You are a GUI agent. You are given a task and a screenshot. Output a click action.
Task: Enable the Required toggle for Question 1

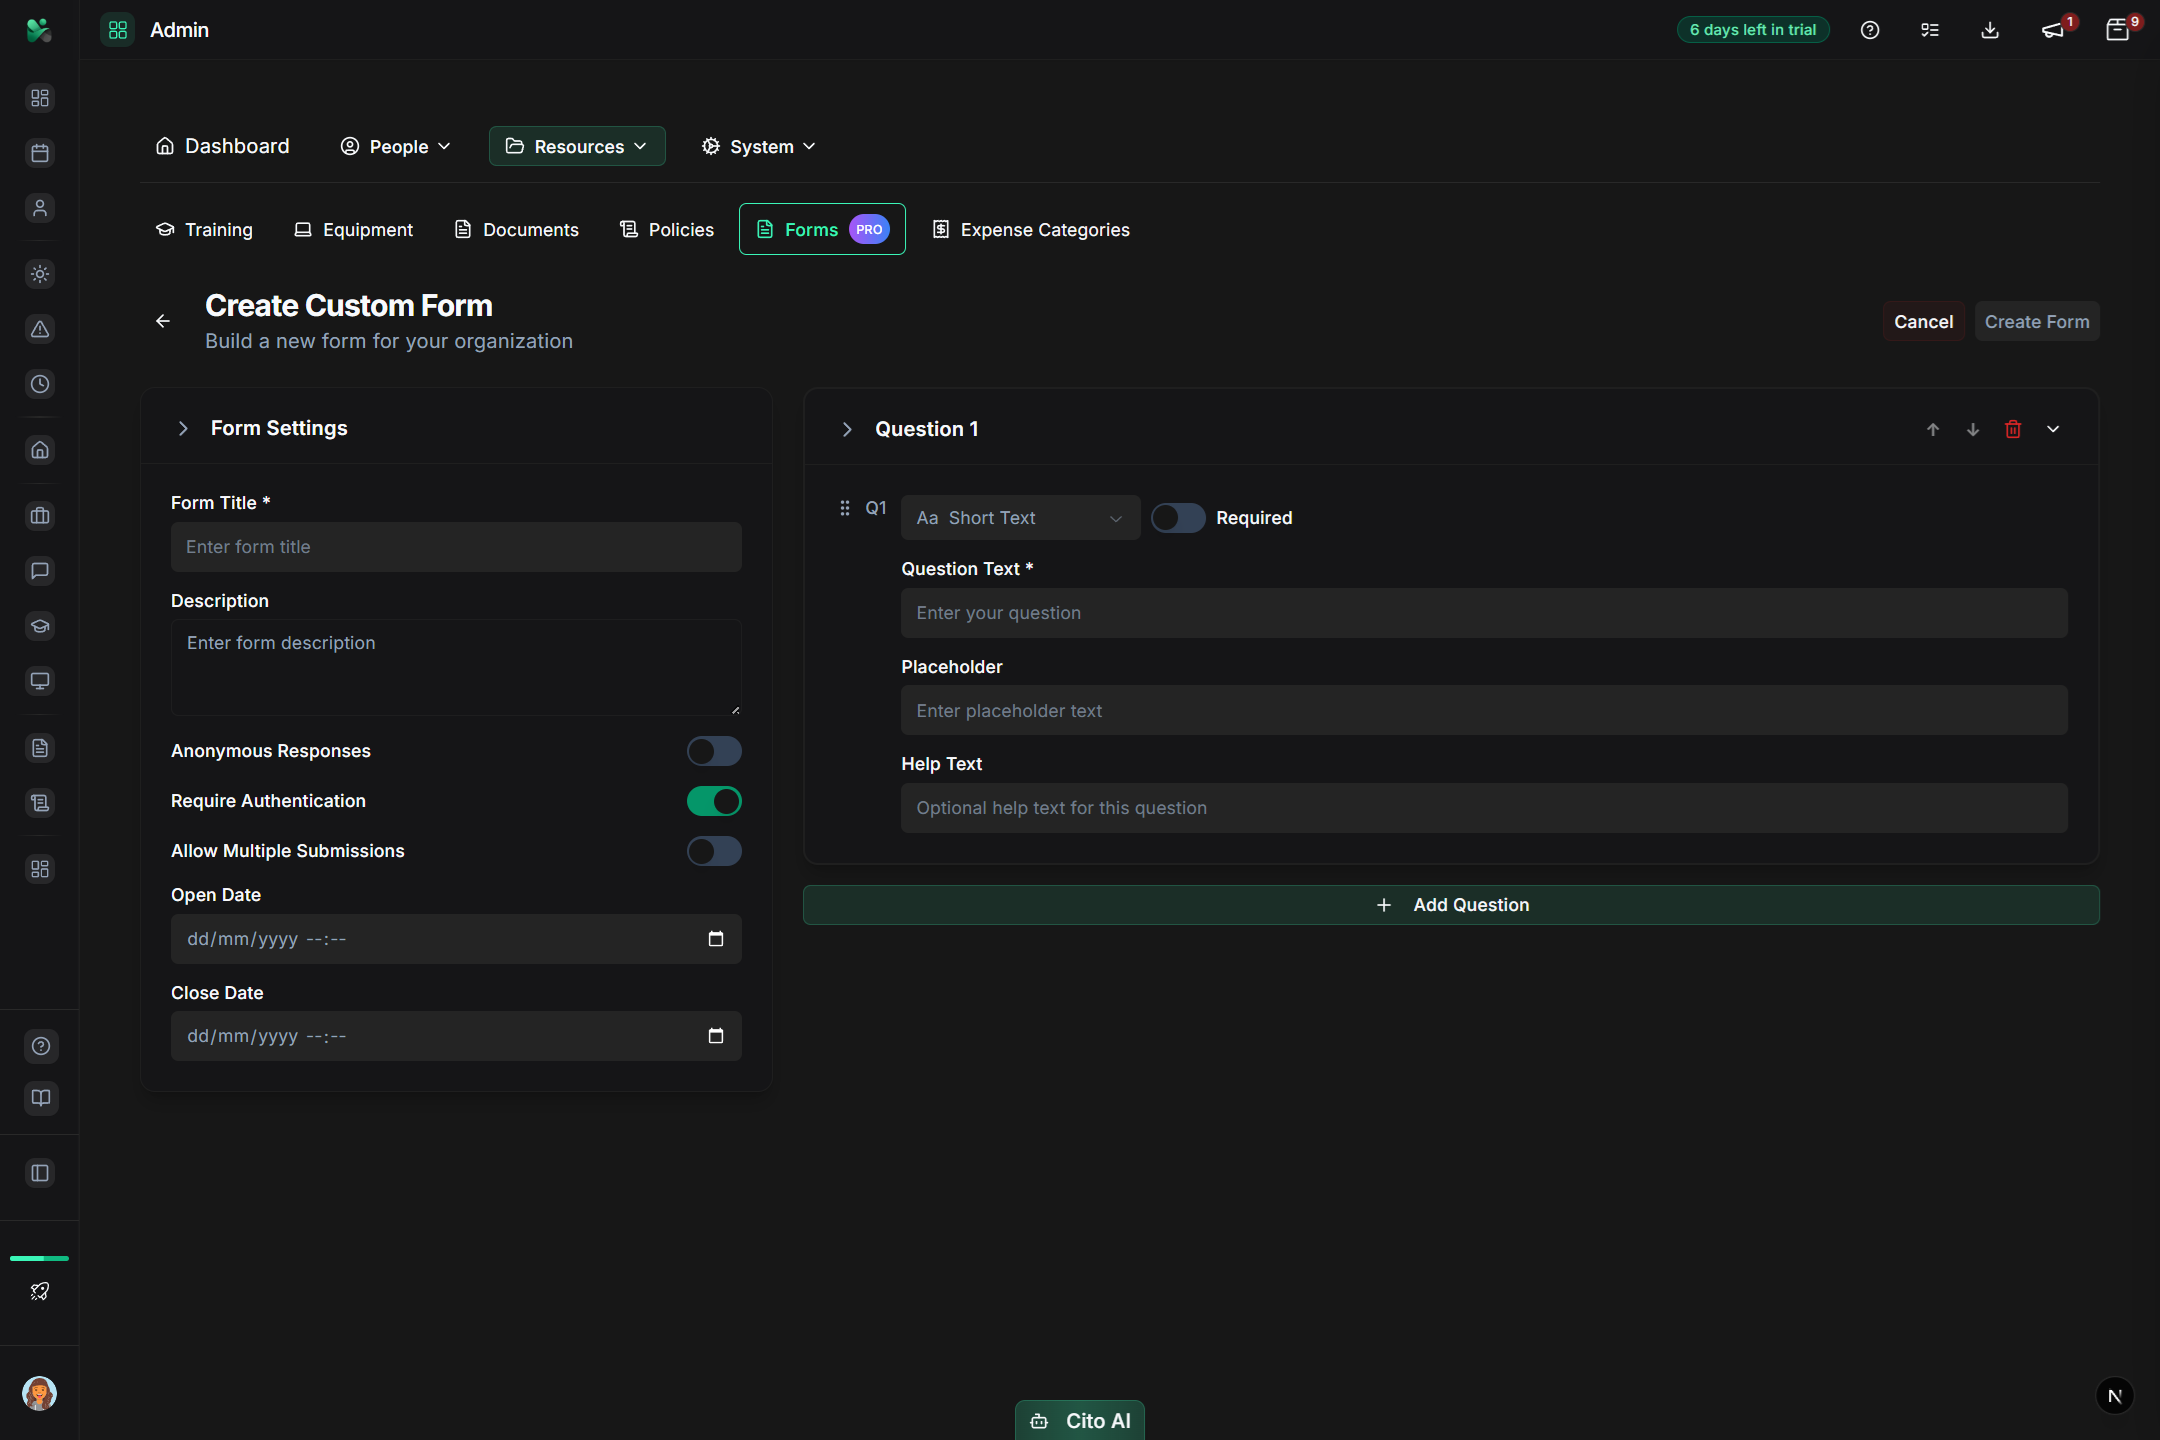tap(1178, 517)
